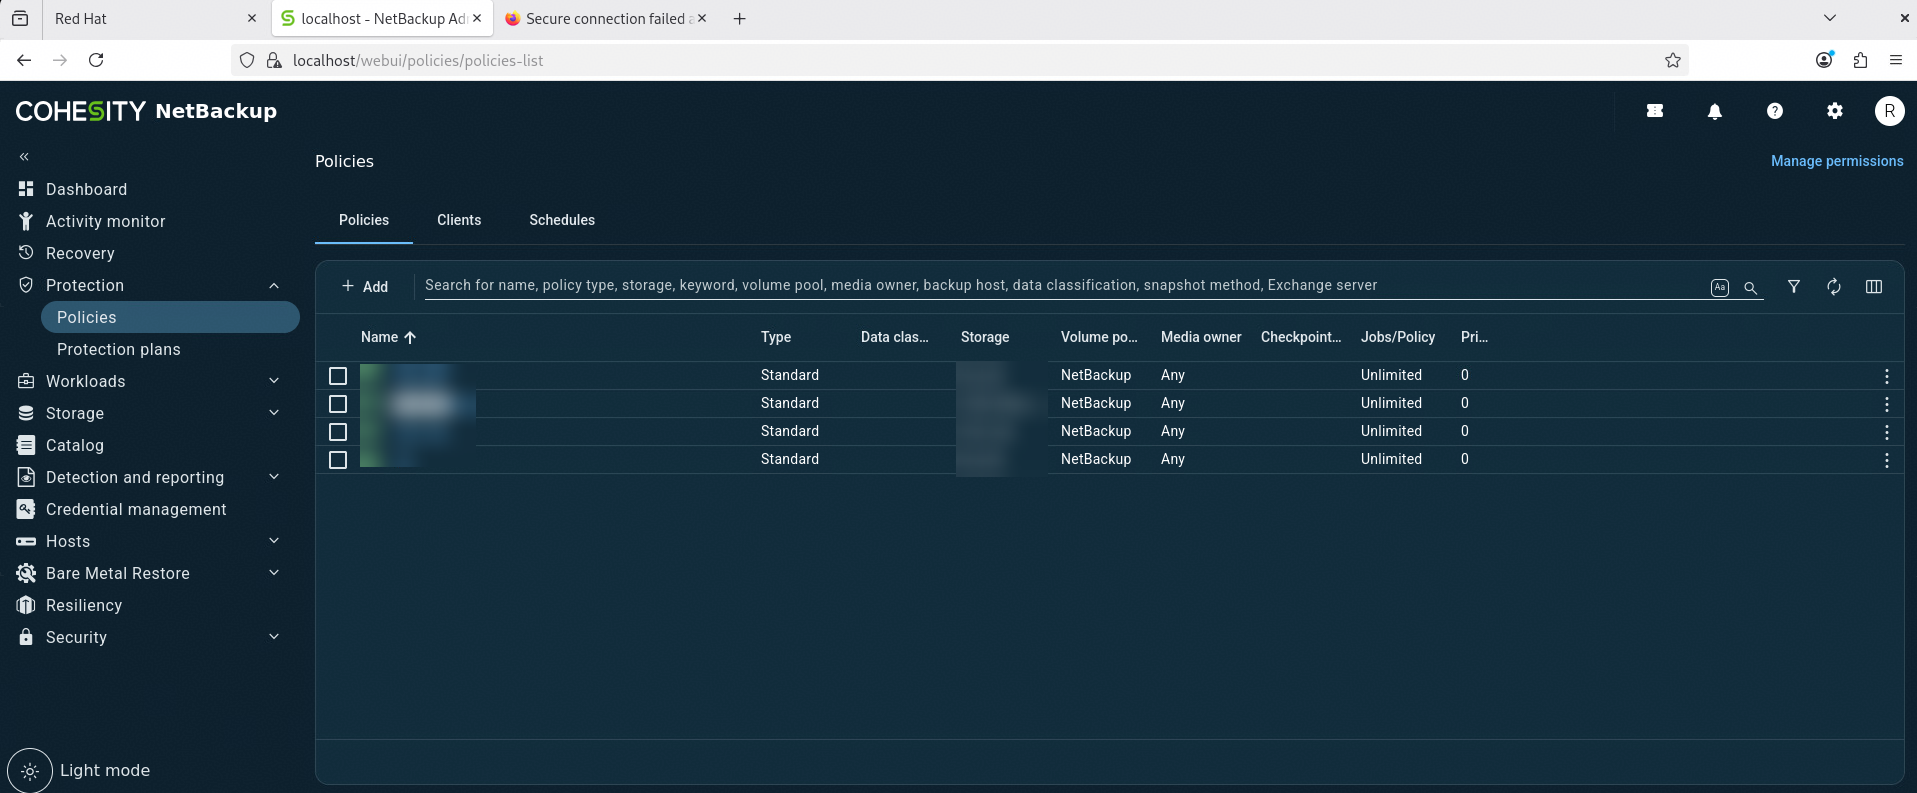Sort by Media owner column header
This screenshot has height=793, width=1917.
[x=1200, y=337]
